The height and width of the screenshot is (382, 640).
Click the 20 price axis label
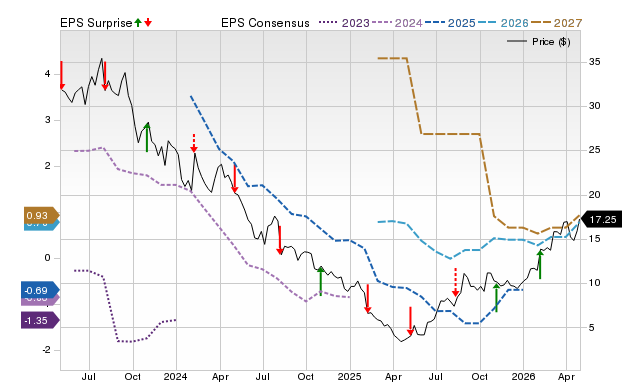(594, 195)
